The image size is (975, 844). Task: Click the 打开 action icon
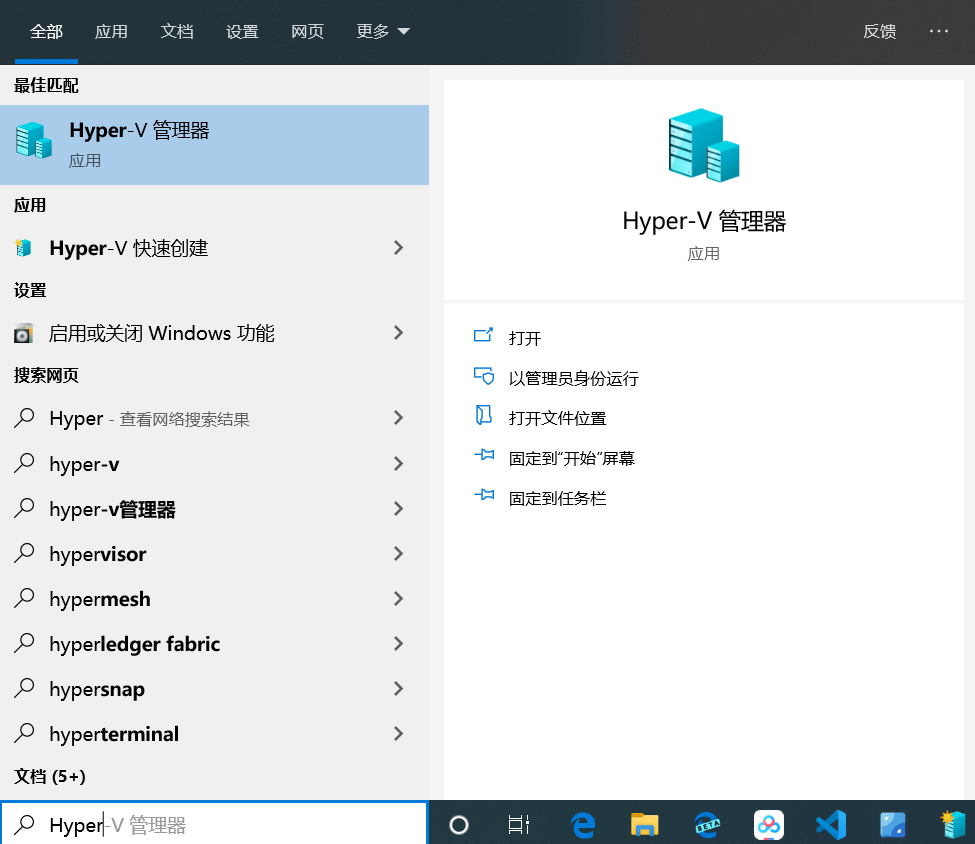483,336
